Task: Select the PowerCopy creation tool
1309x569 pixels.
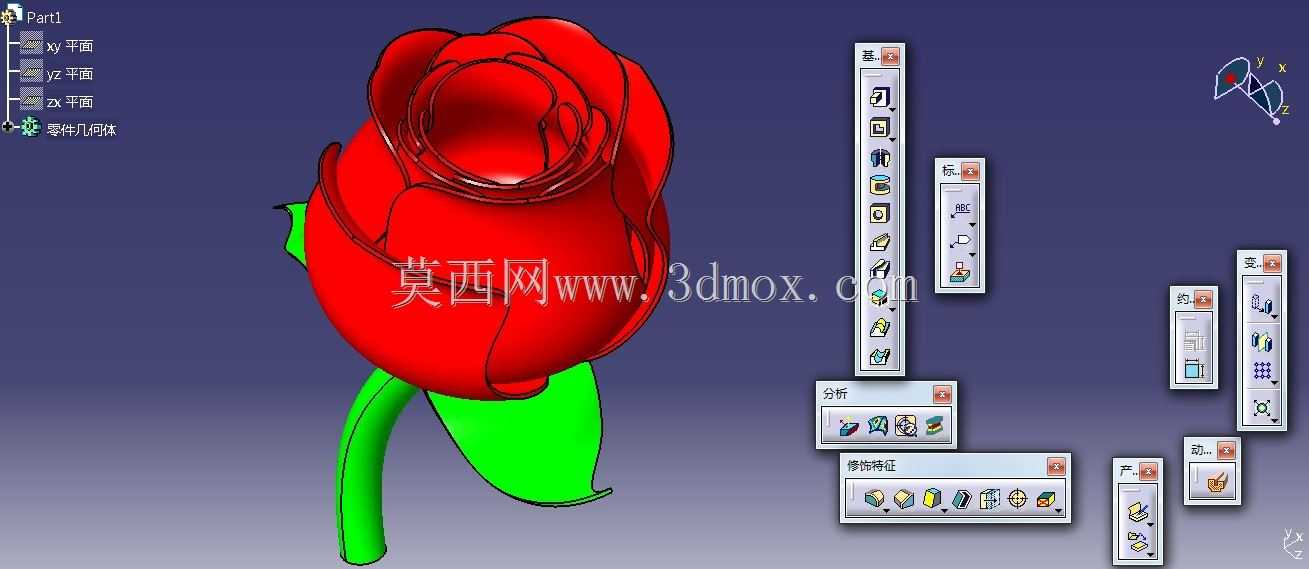Action: click(1136, 512)
